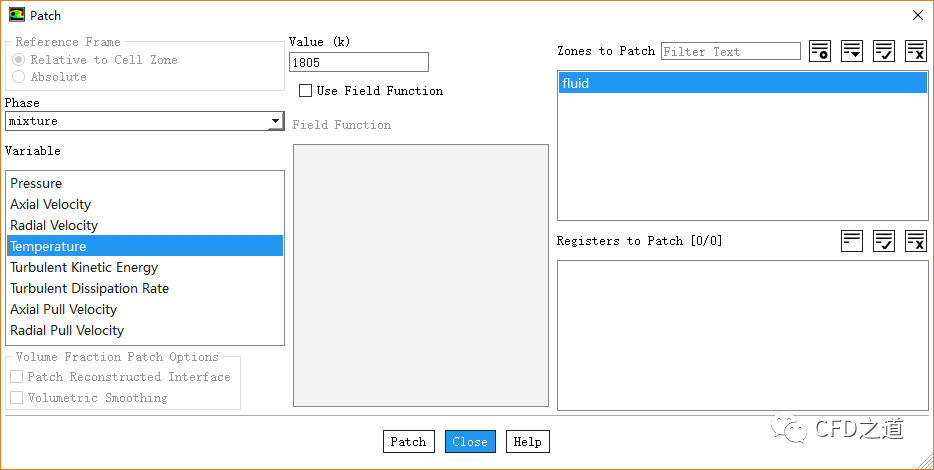Focus the Value (k) input field
The height and width of the screenshot is (470, 934).
point(358,62)
